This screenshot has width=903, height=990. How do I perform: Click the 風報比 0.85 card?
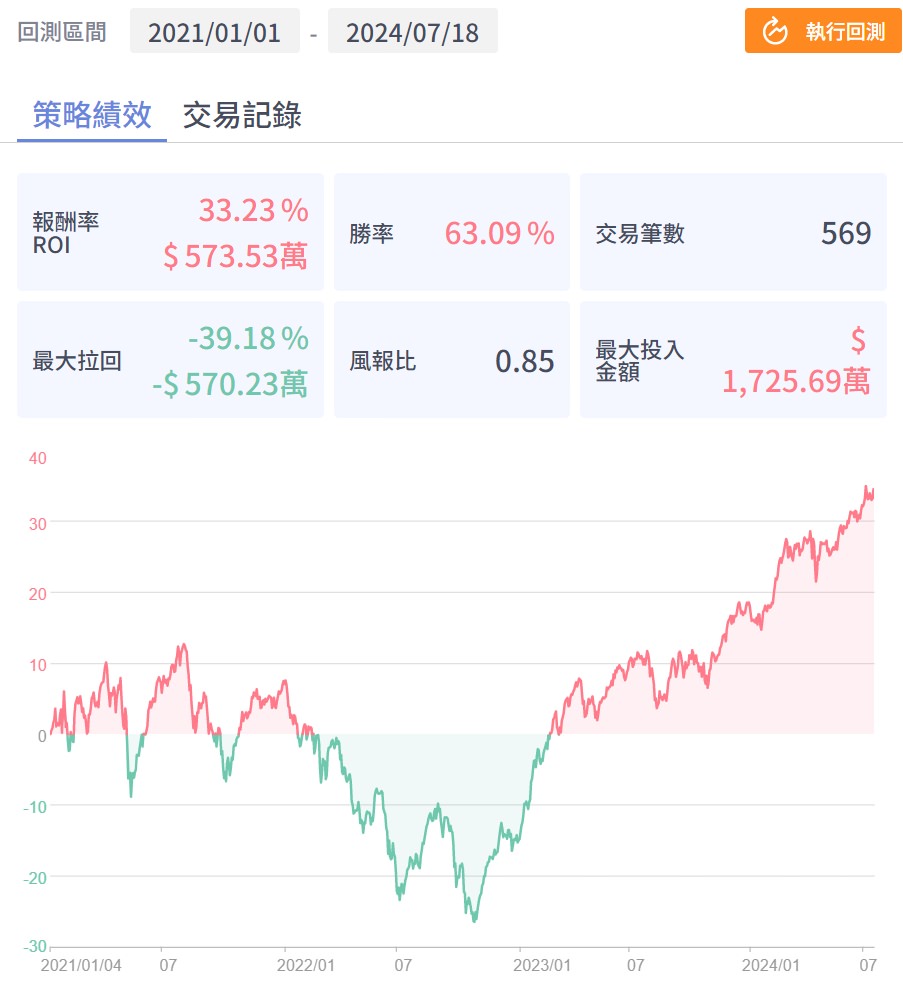point(451,360)
